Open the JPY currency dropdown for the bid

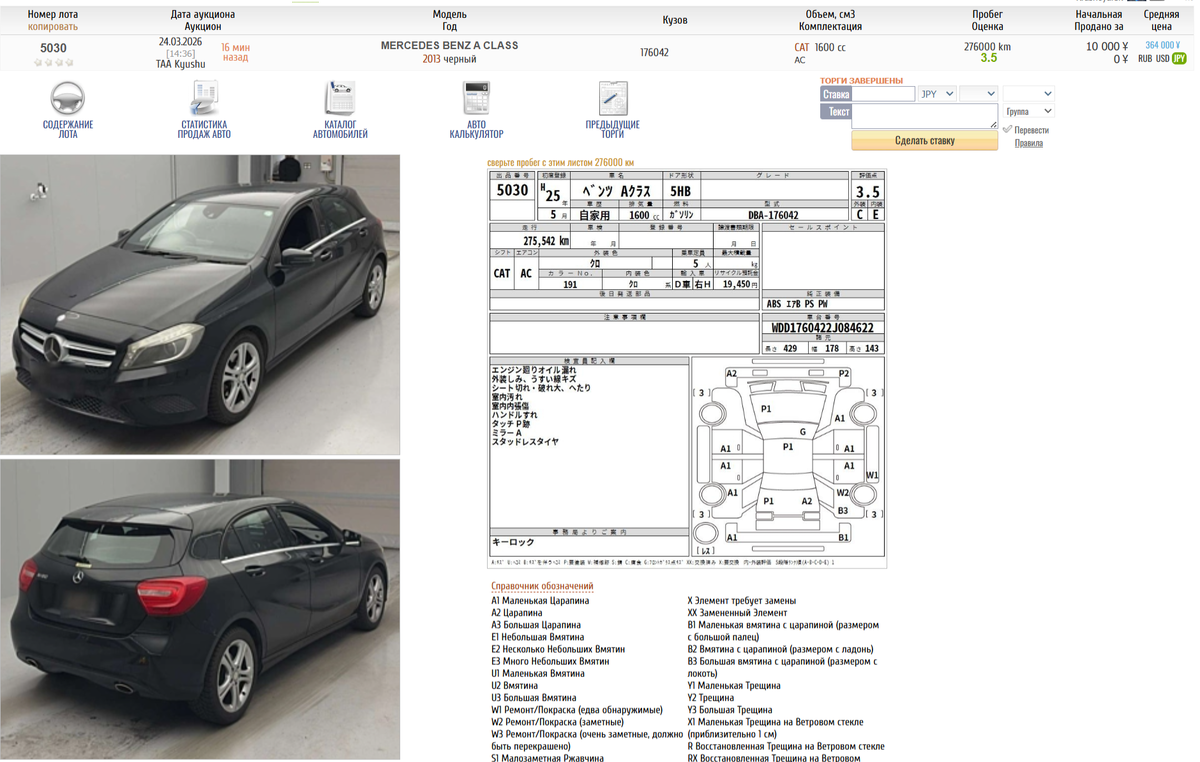(936, 94)
